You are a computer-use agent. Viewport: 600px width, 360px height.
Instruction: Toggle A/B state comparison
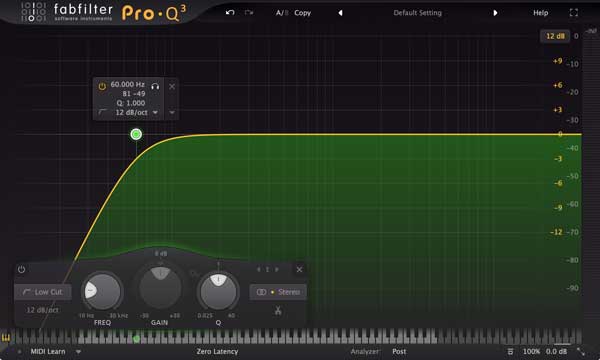282,13
